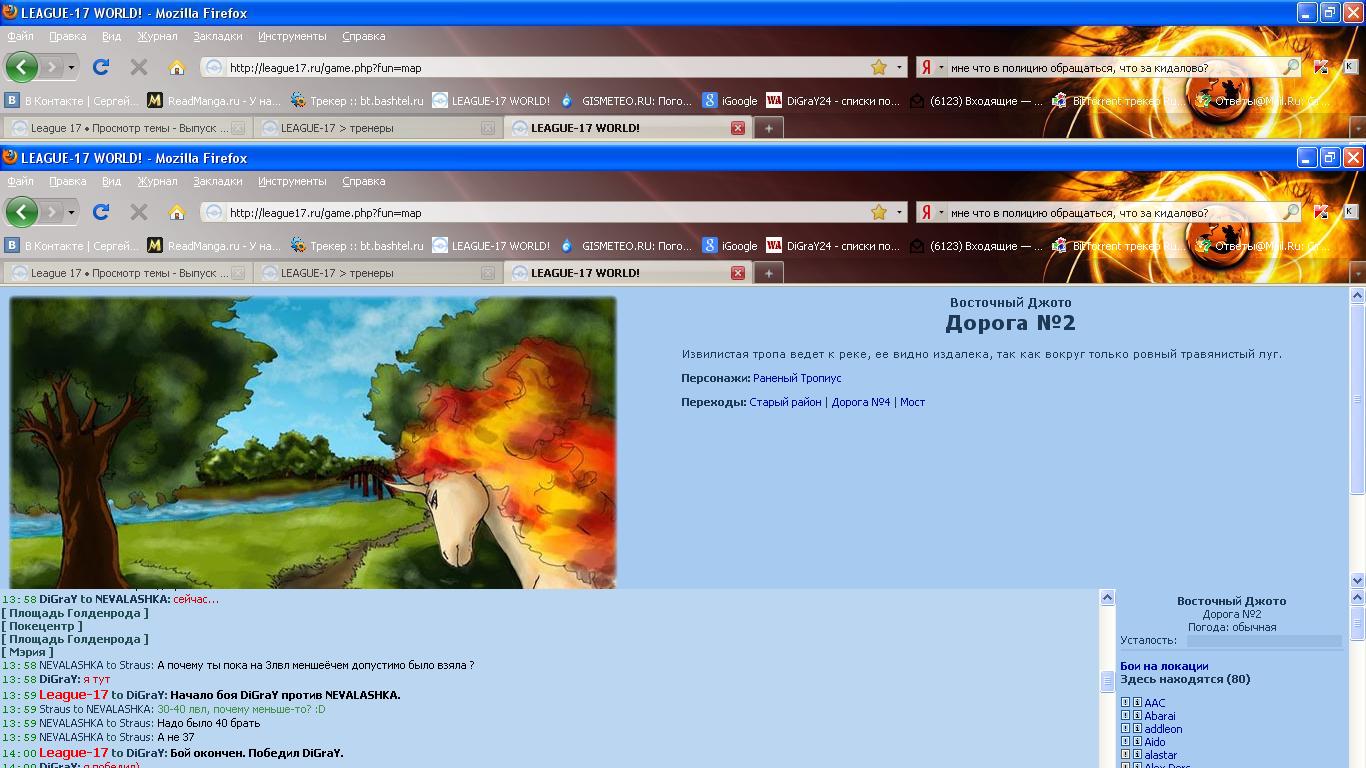Image resolution: width=1366 pixels, height=768 pixels.
Task: Open the Журнал menu in the front window
Action: (x=157, y=181)
